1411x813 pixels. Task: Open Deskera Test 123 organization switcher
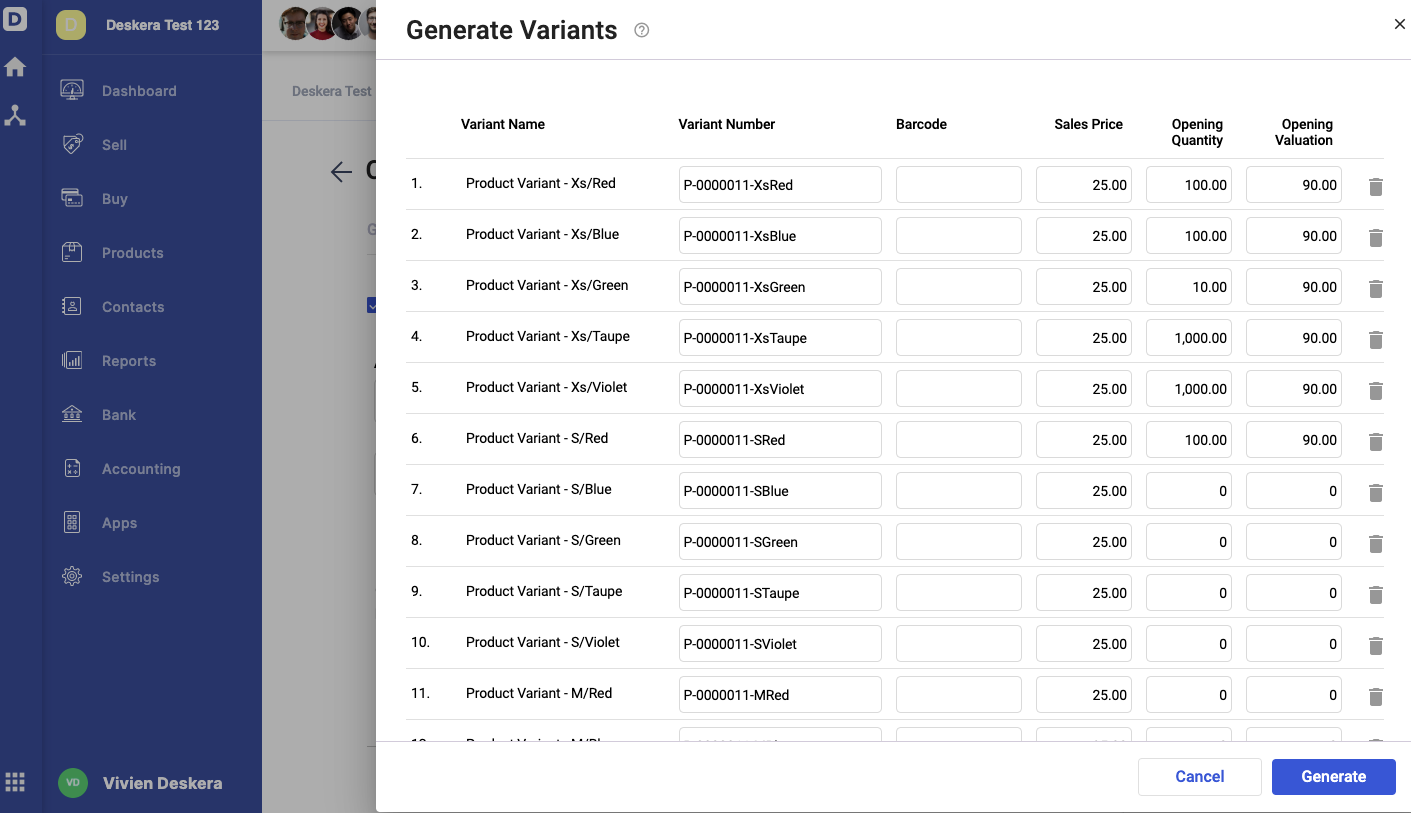pyautogui.click(x=152, y=25)
